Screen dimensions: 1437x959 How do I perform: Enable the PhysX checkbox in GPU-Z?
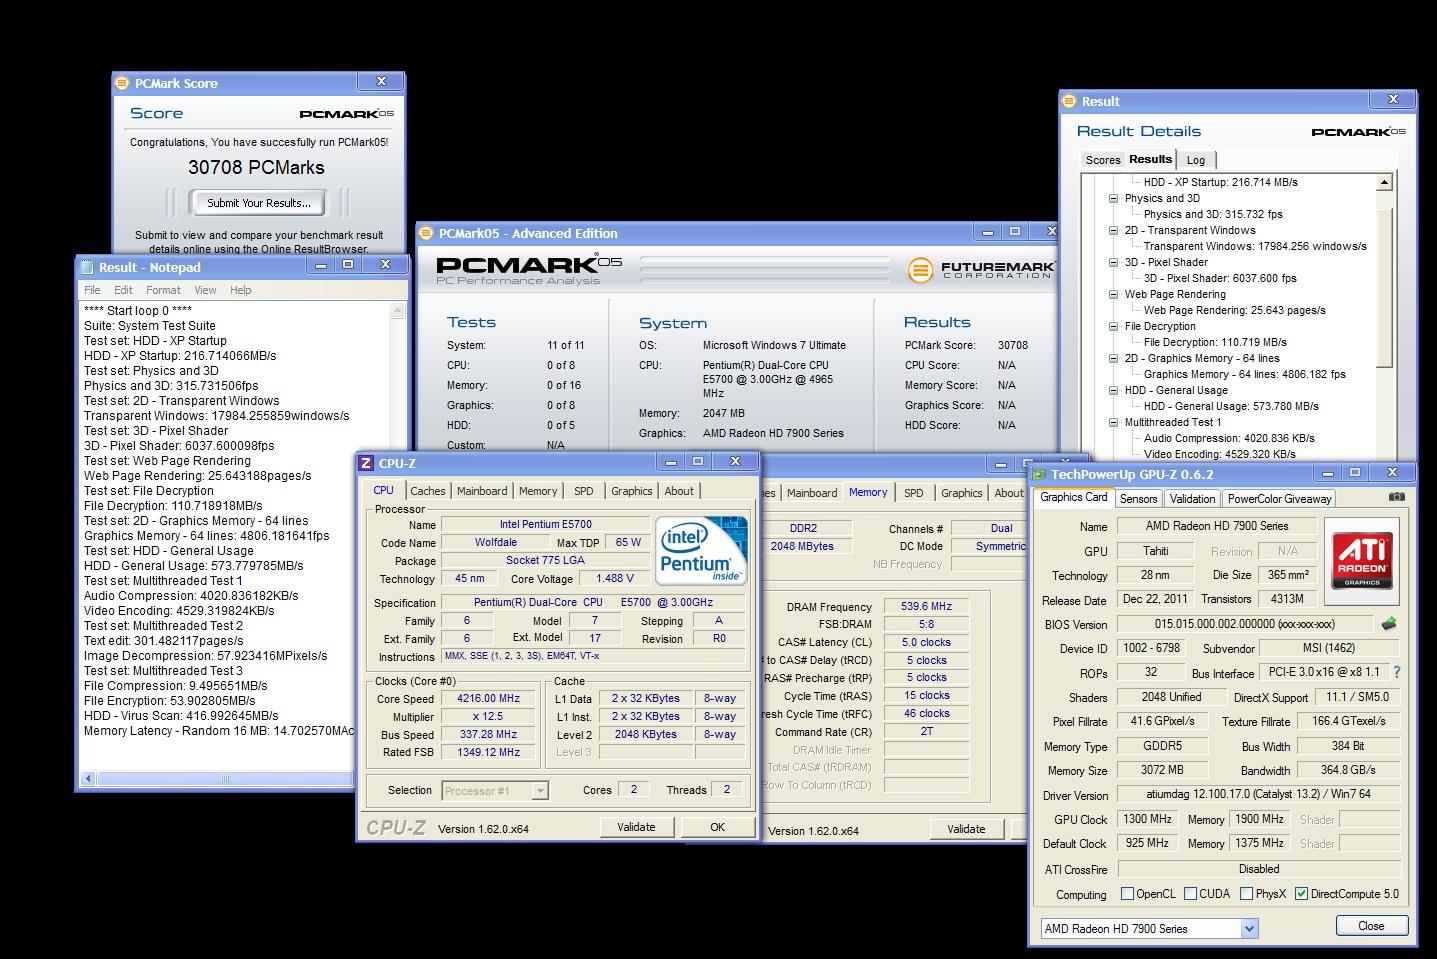tap(1246, 894)
